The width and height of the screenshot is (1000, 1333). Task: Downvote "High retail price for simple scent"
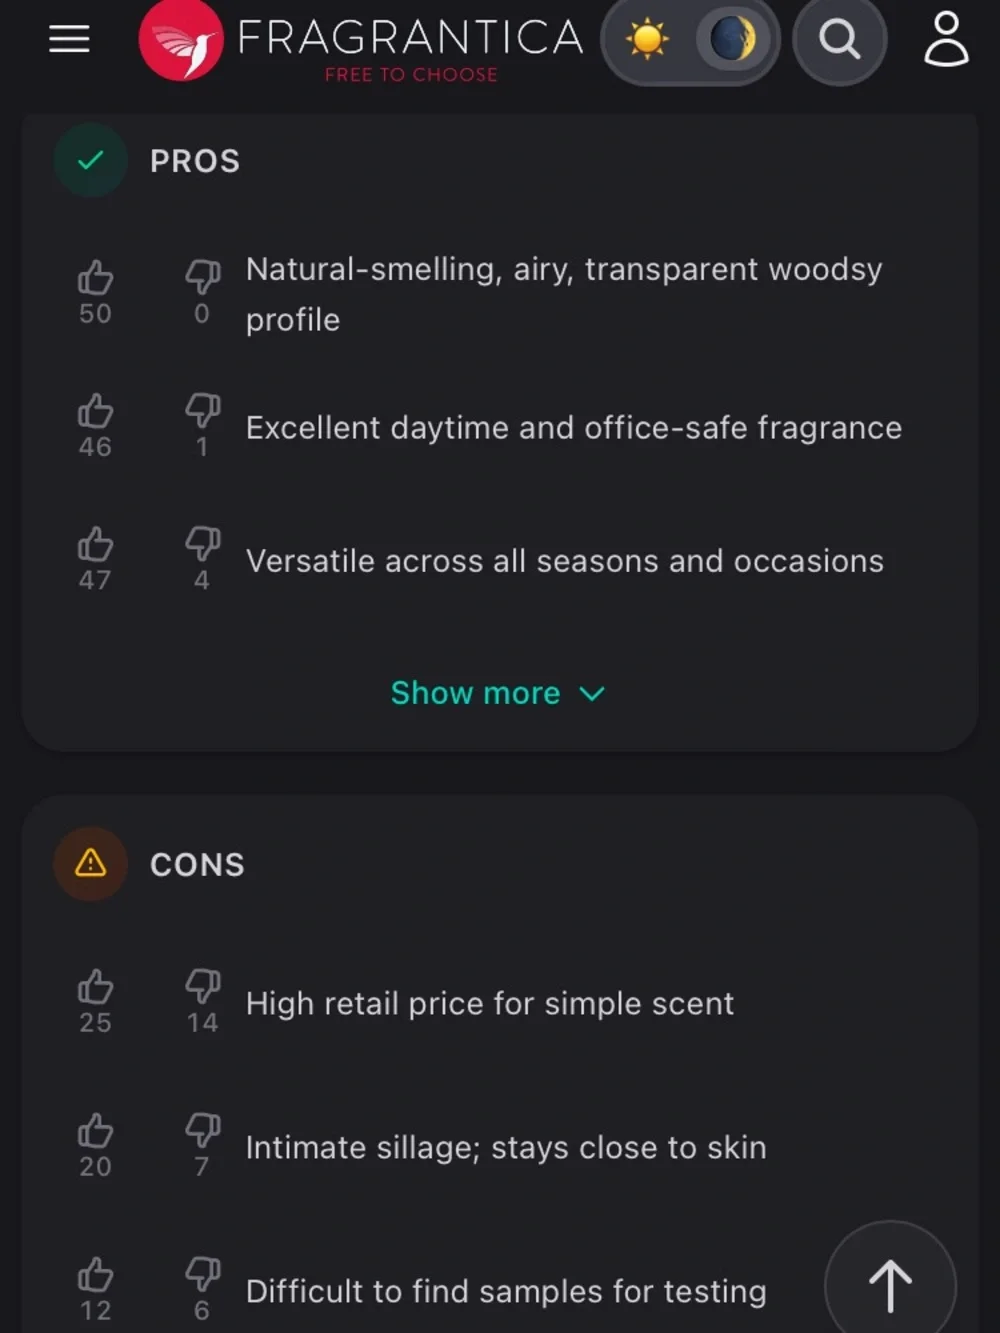[x=202, y=986]
